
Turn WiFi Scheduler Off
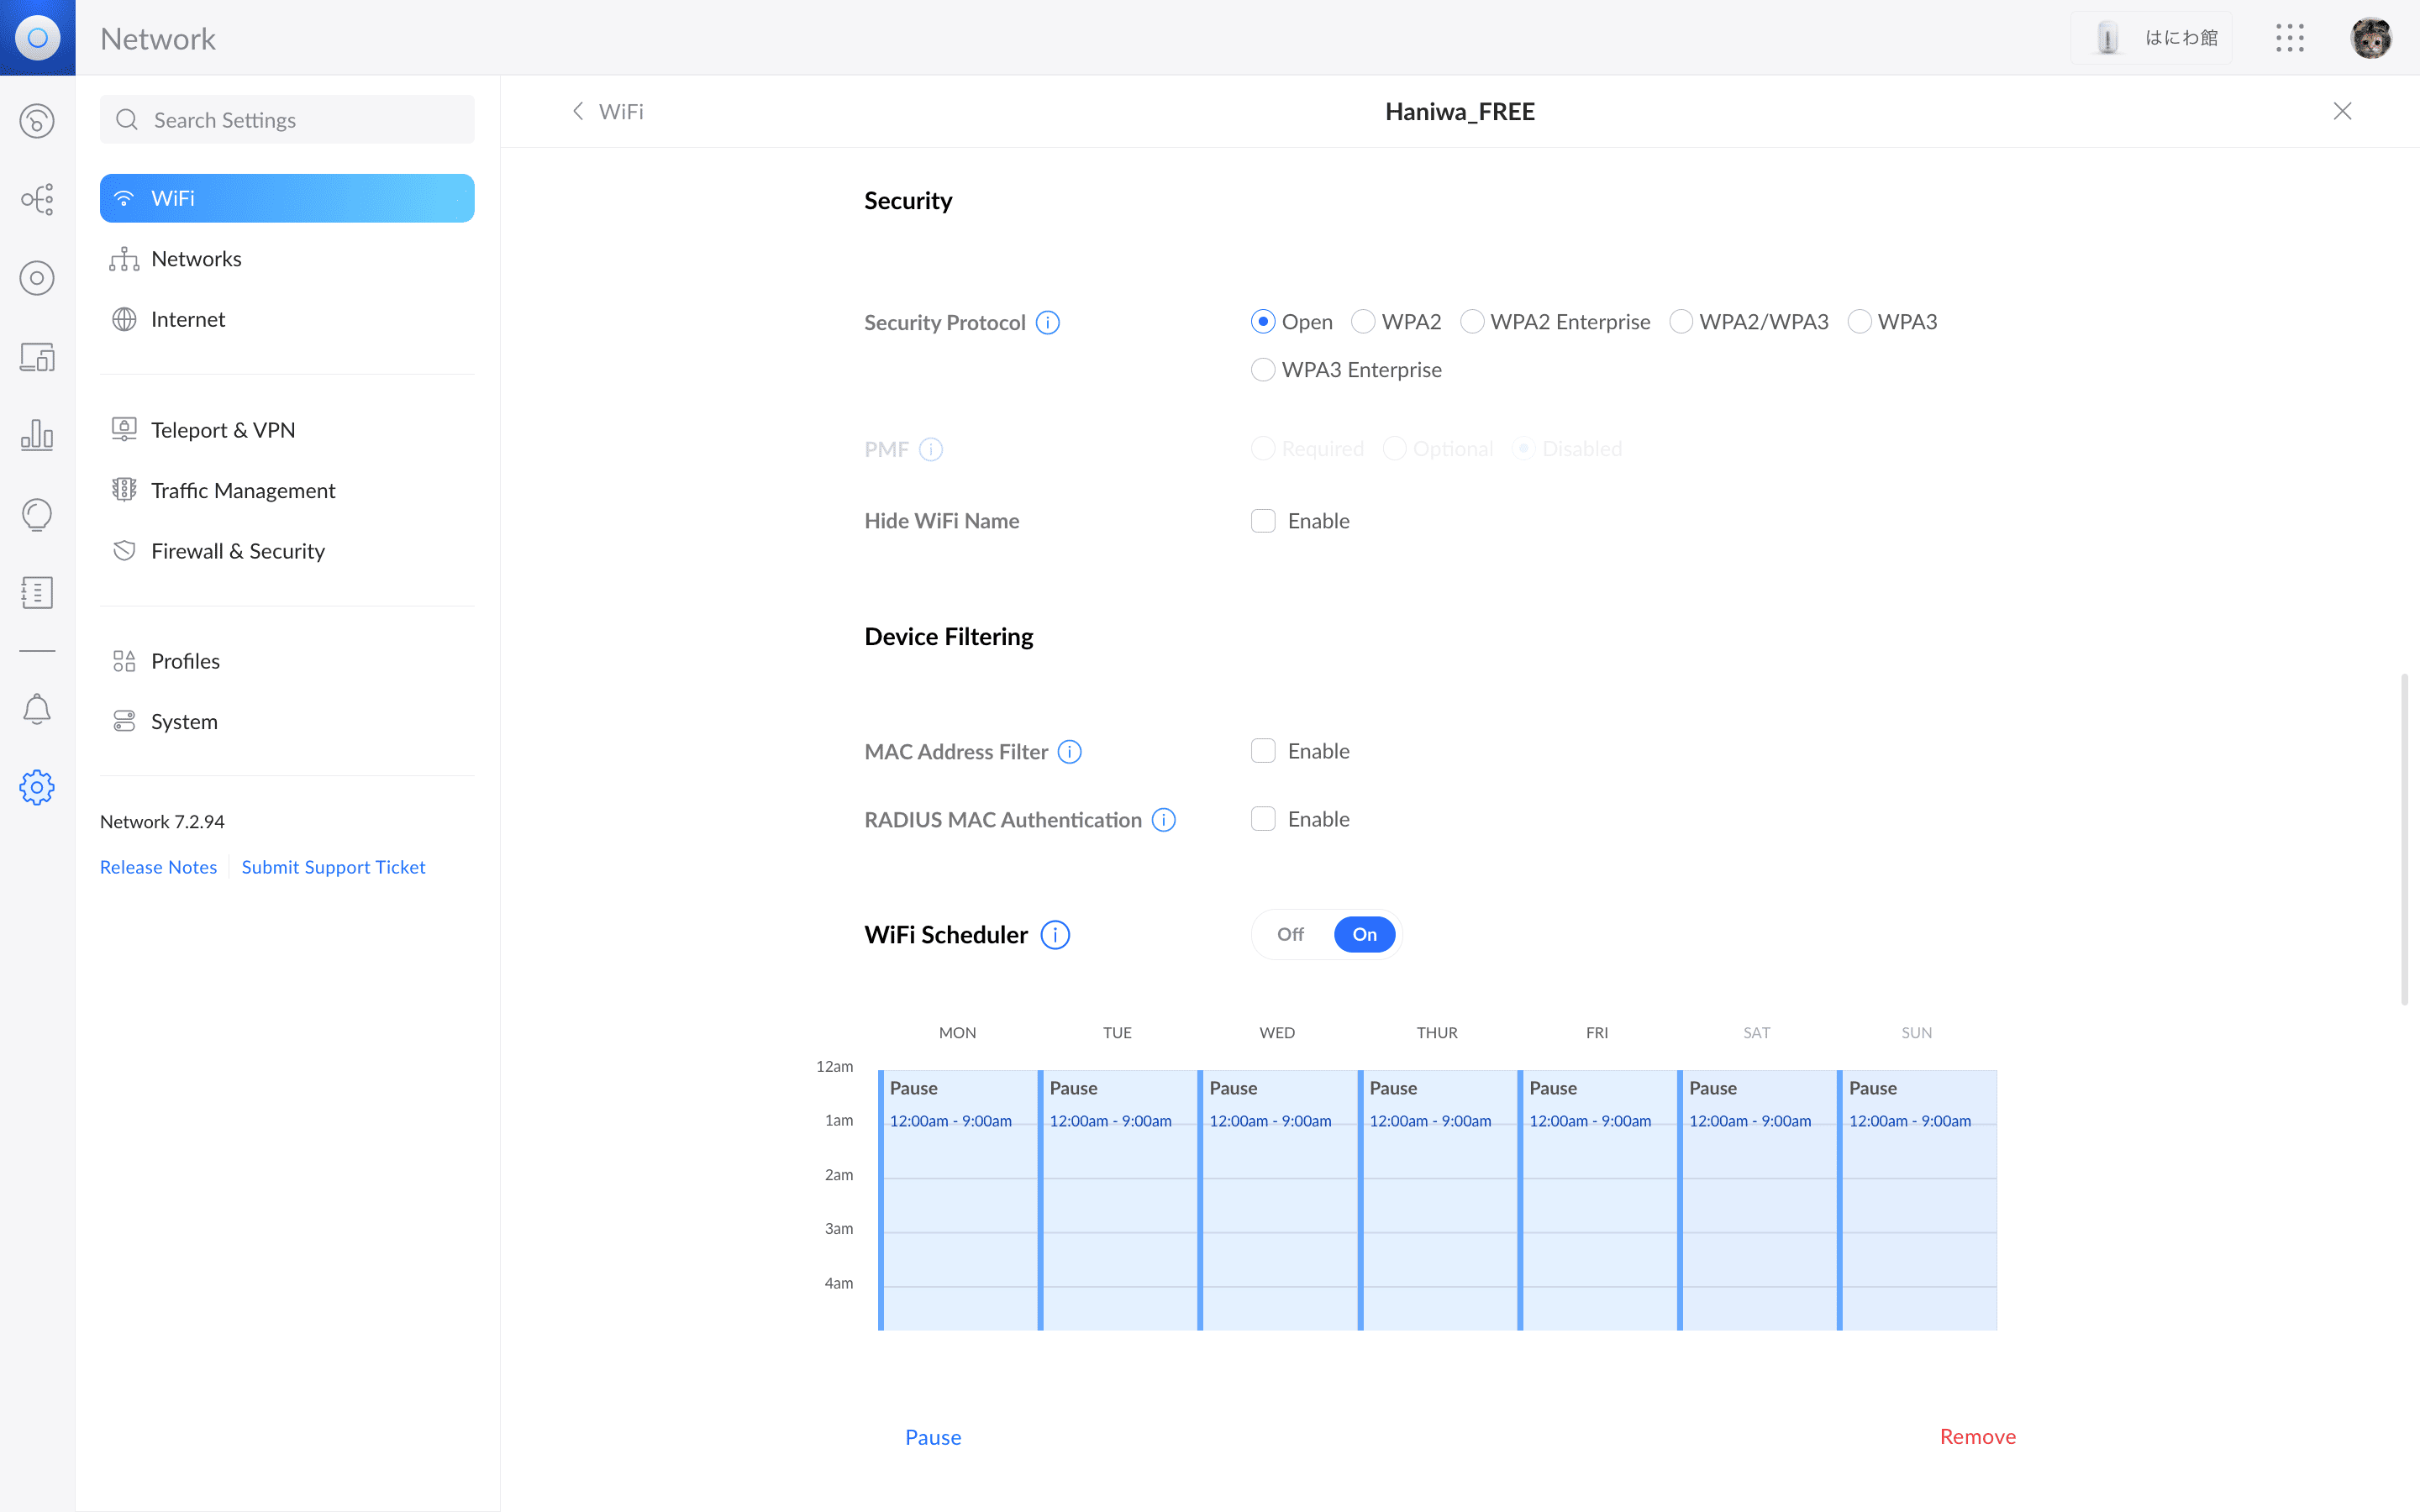click(1290, 934)
